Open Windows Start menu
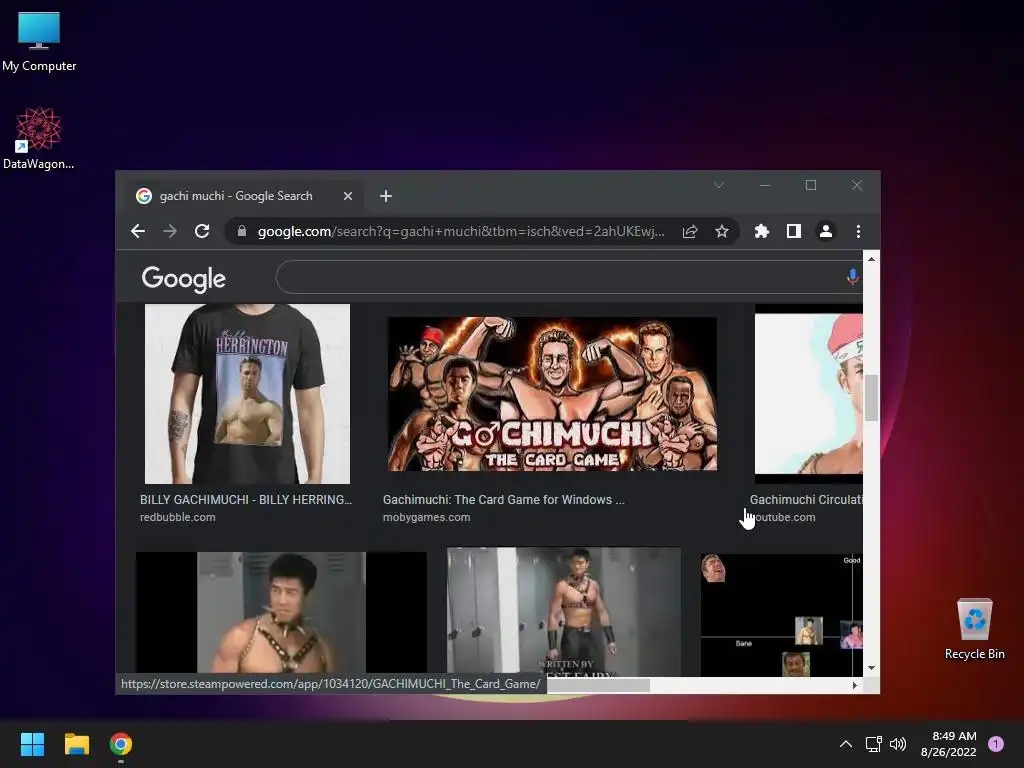Screen dimensions: 1024x768 tap(32, 744)
